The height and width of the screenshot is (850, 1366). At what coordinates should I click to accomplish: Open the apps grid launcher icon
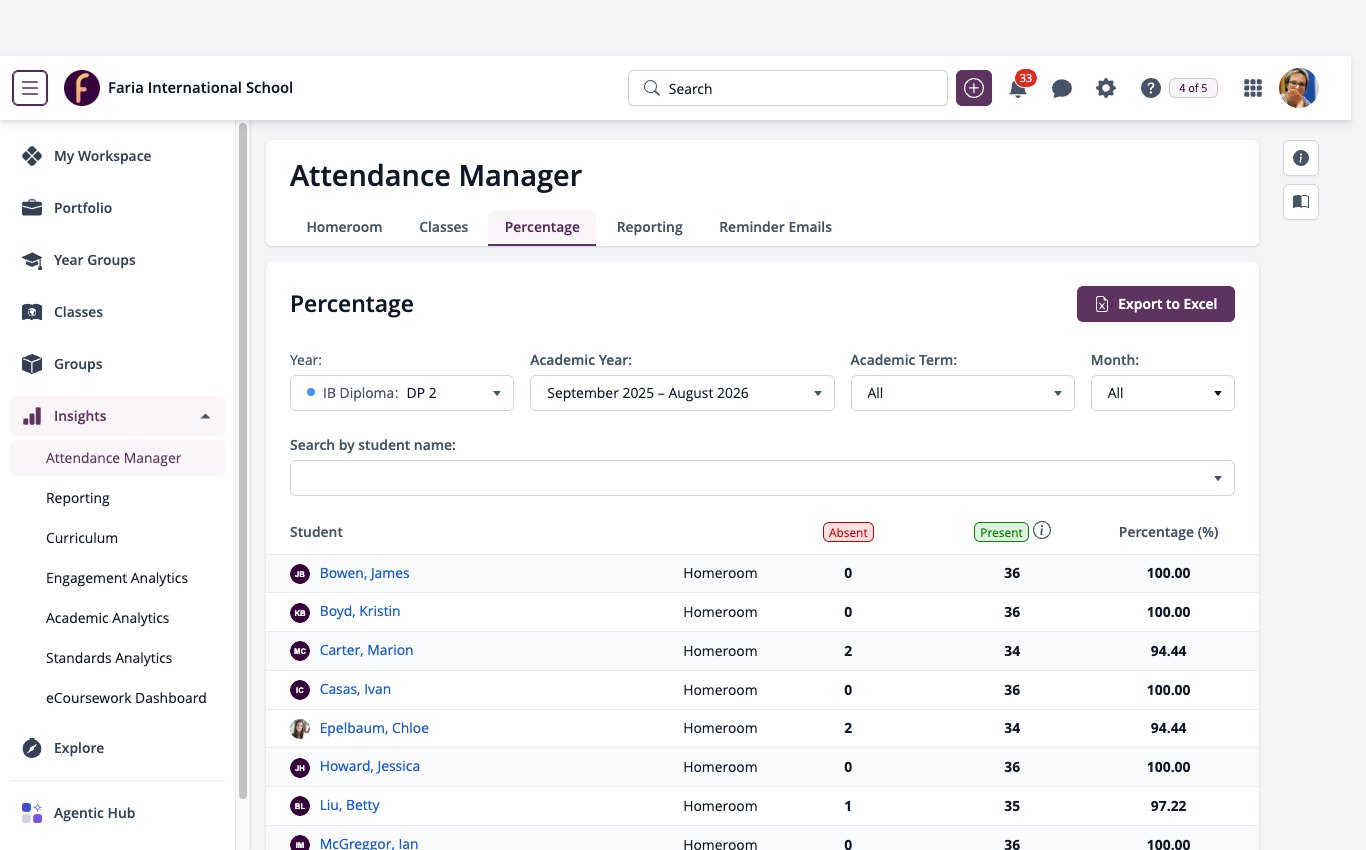click(1252, 88)
